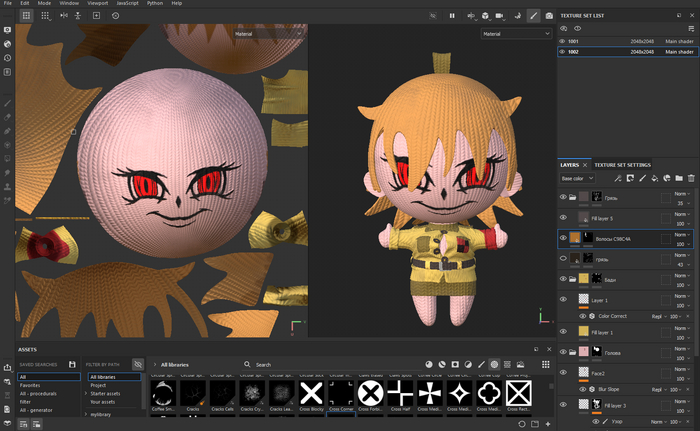
Task: Open the Color Correct Repl blend dropdown
Action: tap(659, 316)
